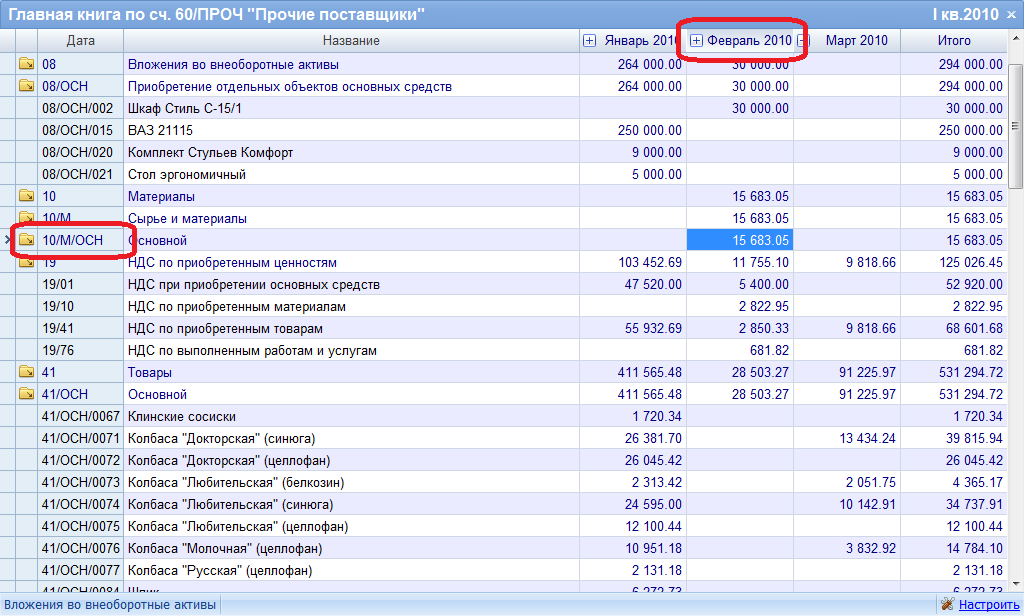Viewport: 1024px width, 616px height.
Task: Click the folder icon beside 10/М/ОСН
Action: [26, 240]
